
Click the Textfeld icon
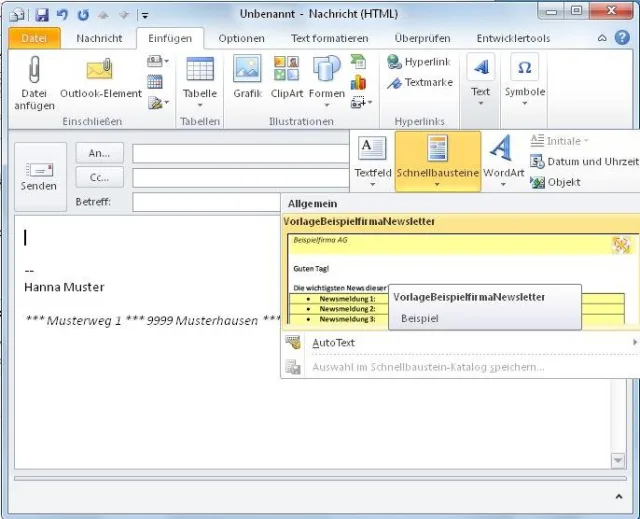pos(372,150)
